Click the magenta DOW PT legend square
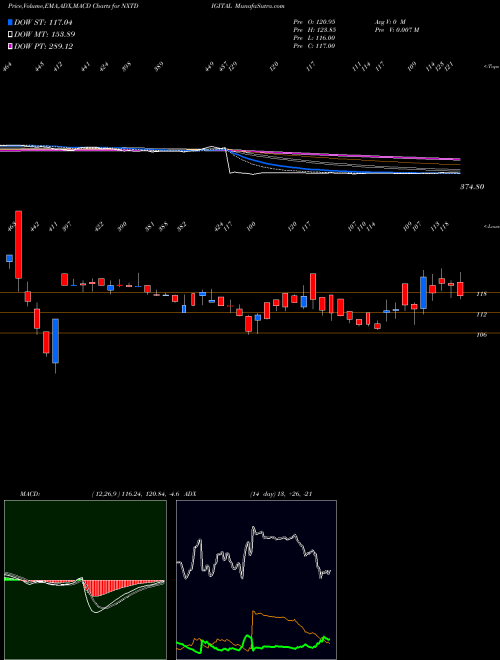The height and width of the screenshot is (660, 500). (x=10, y=46)
